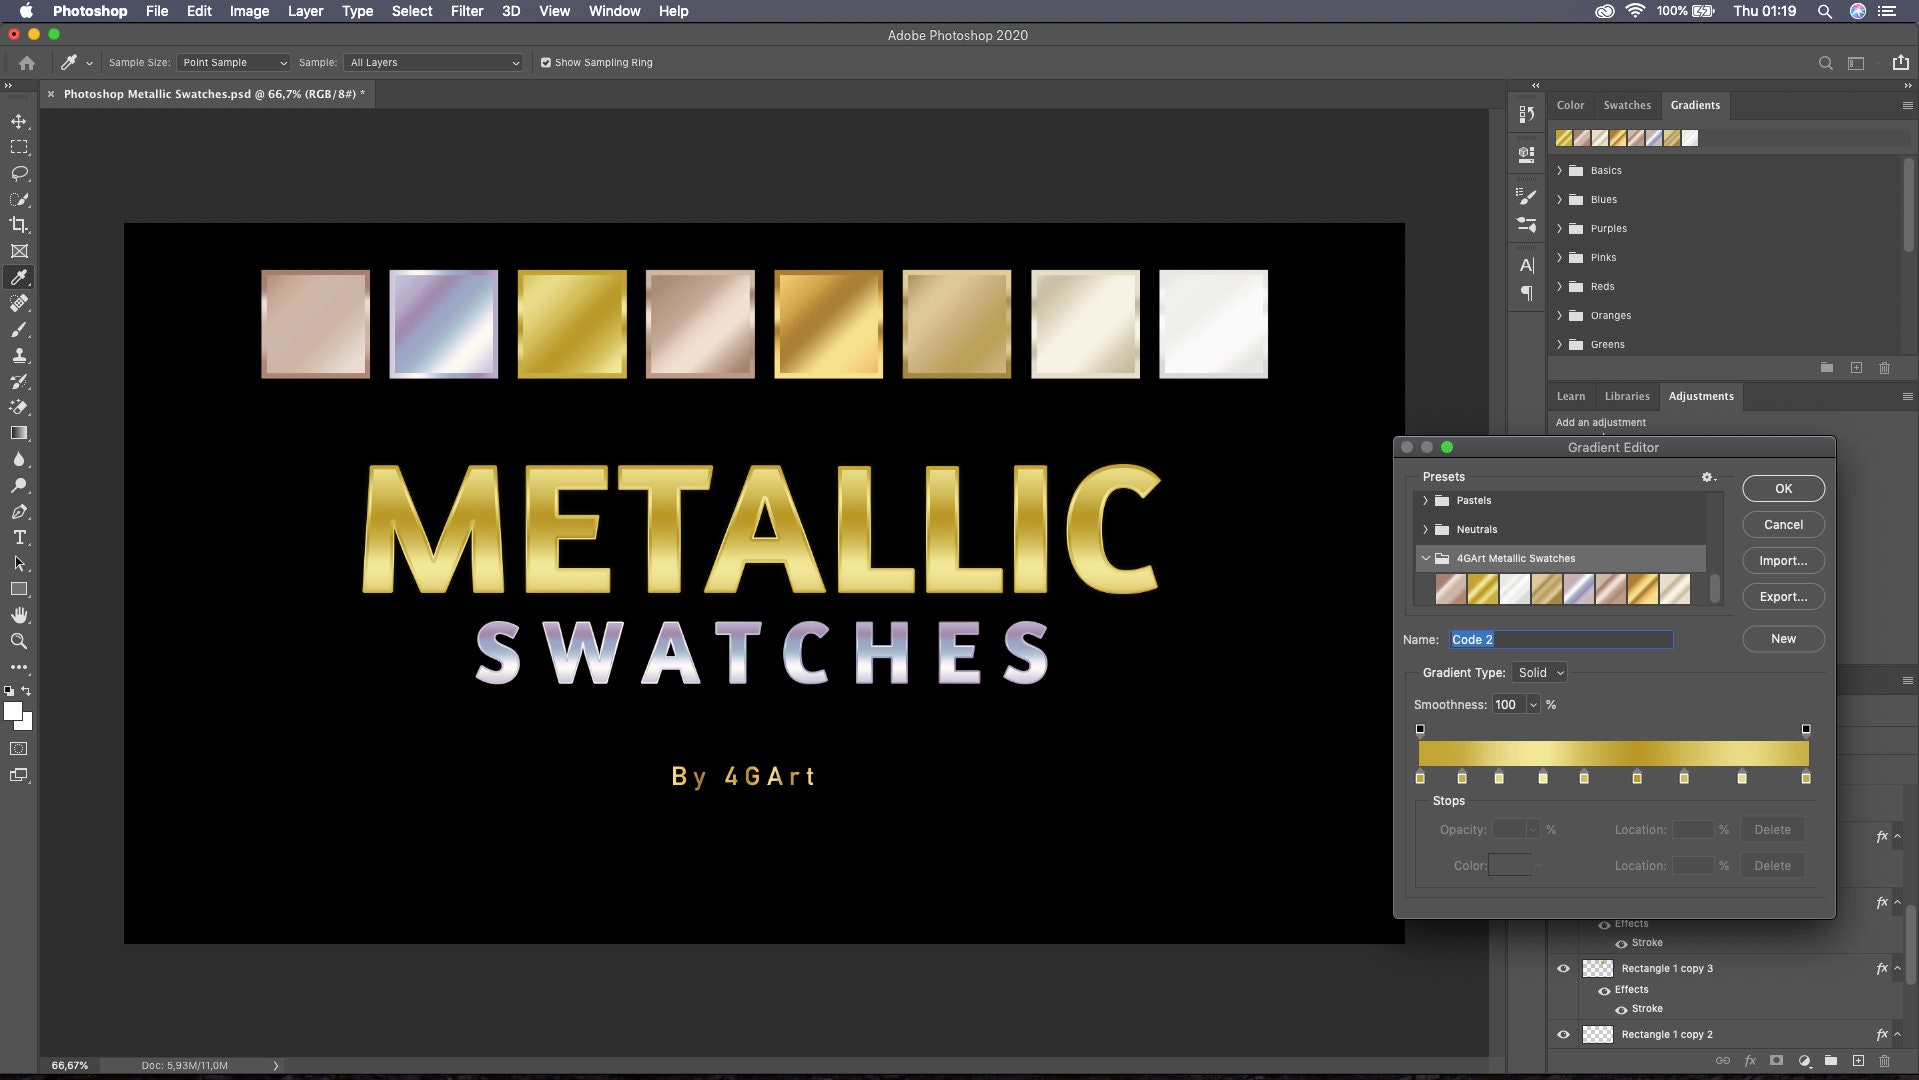Click the New button in Gradient Editor
This screenshot has height=1080, width=1919.
click(1783, 638)
